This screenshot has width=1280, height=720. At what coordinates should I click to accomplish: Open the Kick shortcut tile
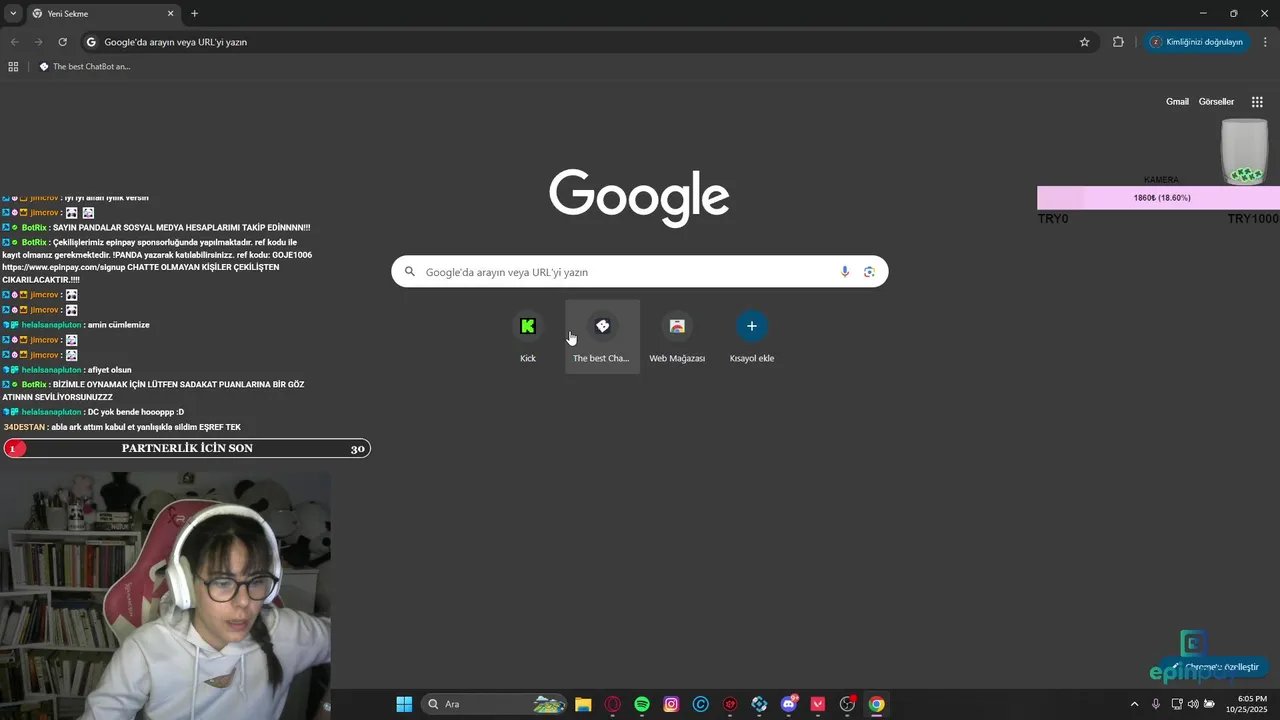point(528,337)
